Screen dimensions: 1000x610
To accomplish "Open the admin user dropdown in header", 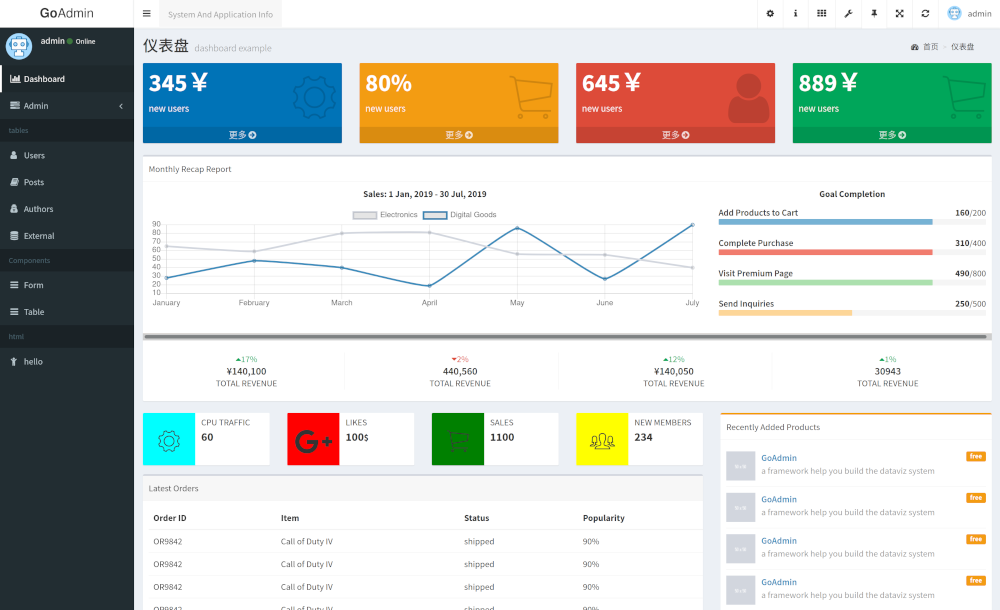I will tap(969, 14).
